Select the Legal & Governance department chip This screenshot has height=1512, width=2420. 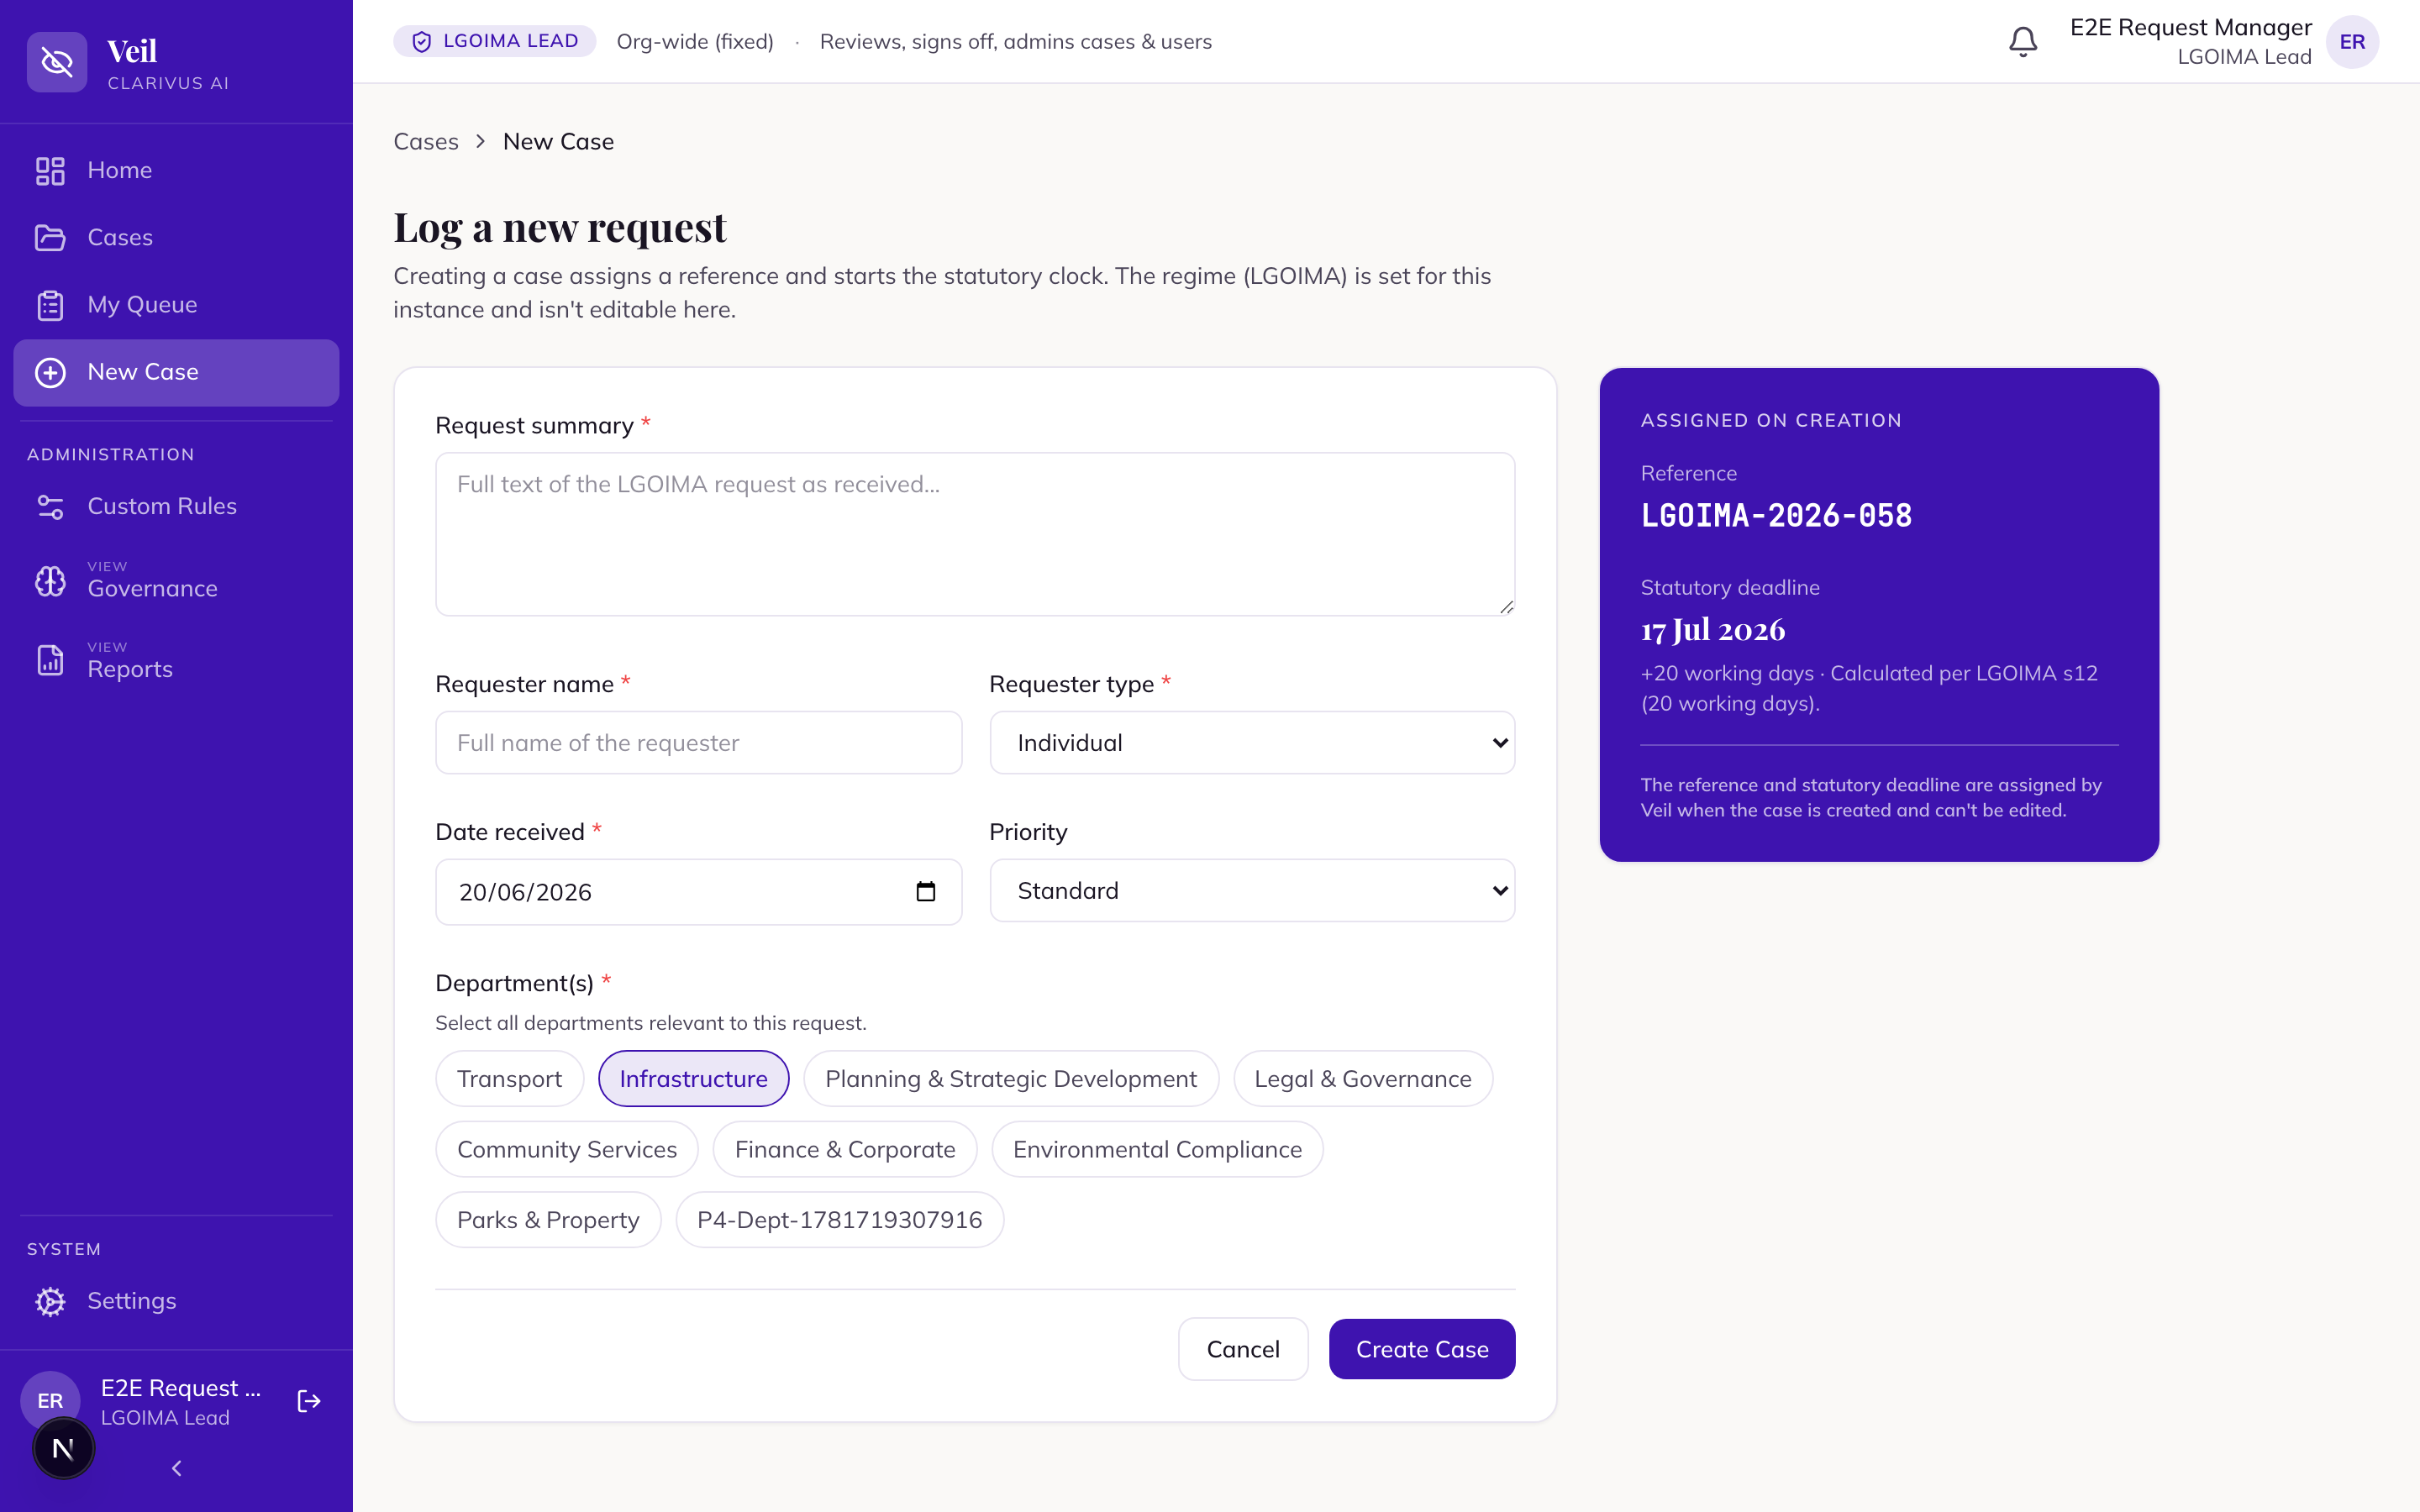(x=1362, y=1078)
